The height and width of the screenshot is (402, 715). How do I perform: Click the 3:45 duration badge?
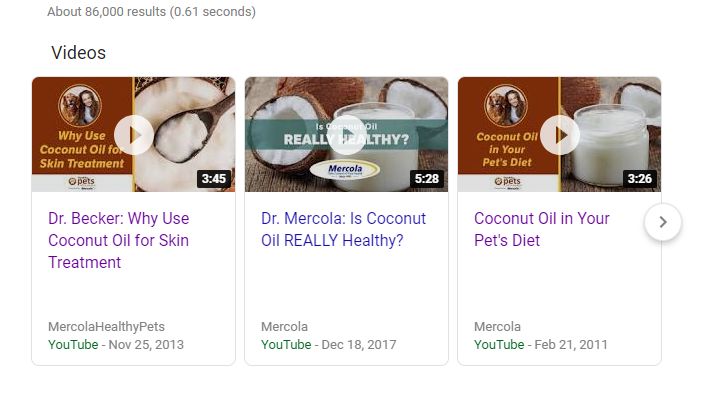click(214, 179)
